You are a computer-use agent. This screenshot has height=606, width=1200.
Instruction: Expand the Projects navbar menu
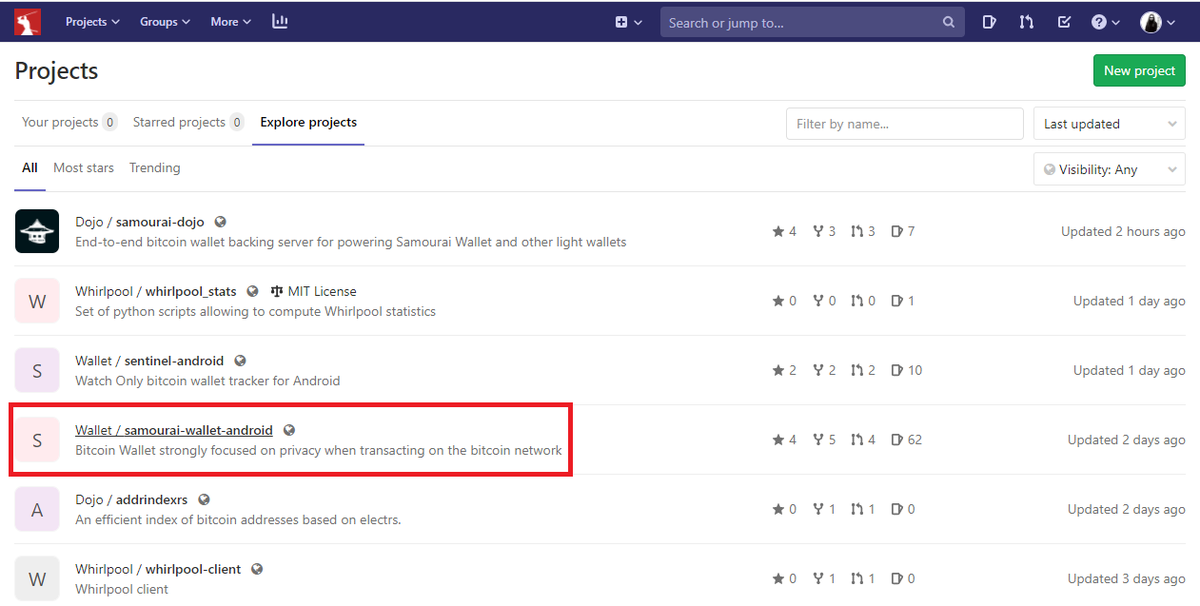pyautogui.click(x=92, y=21)
